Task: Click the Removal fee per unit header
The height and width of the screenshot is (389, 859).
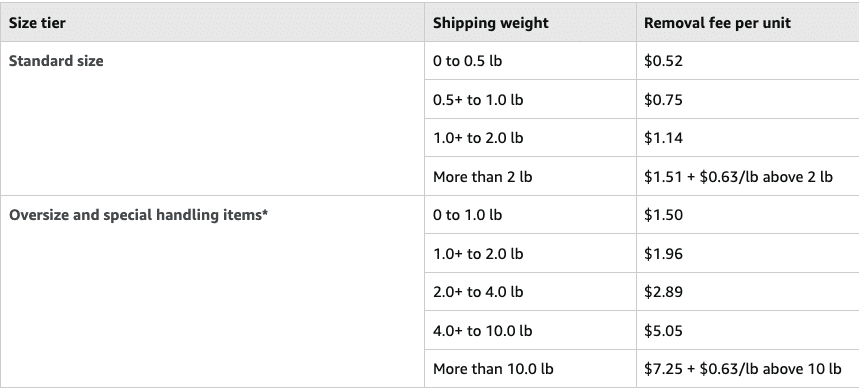Action: pos(748,22)
